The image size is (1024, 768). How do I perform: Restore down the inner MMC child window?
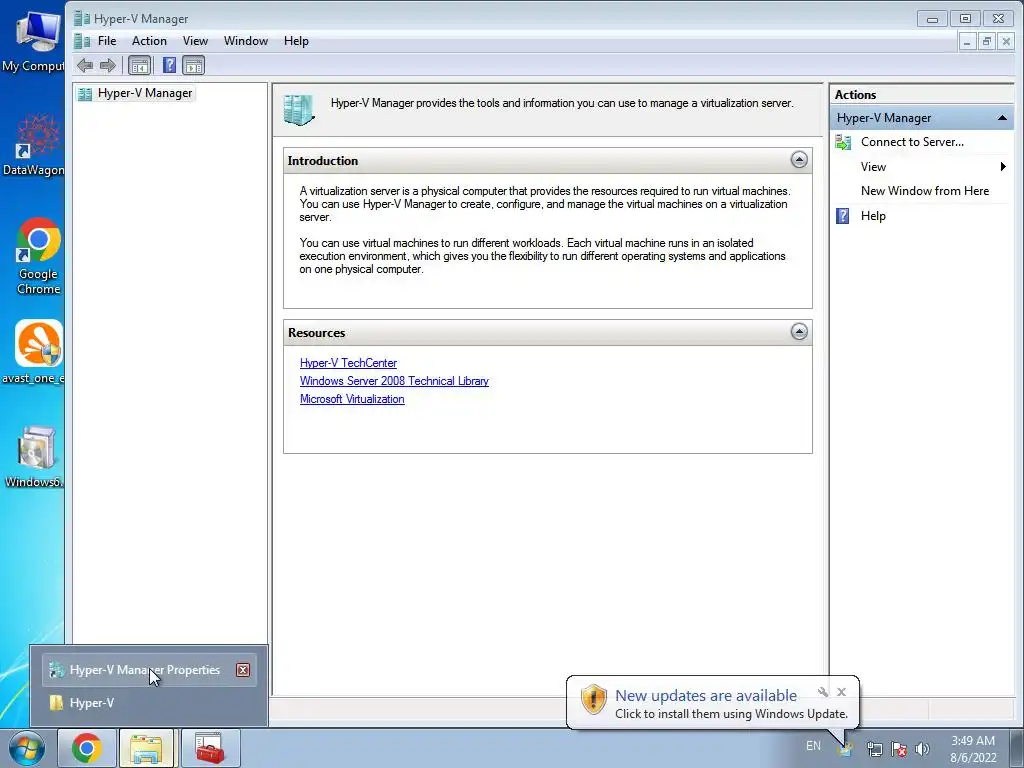987,42
